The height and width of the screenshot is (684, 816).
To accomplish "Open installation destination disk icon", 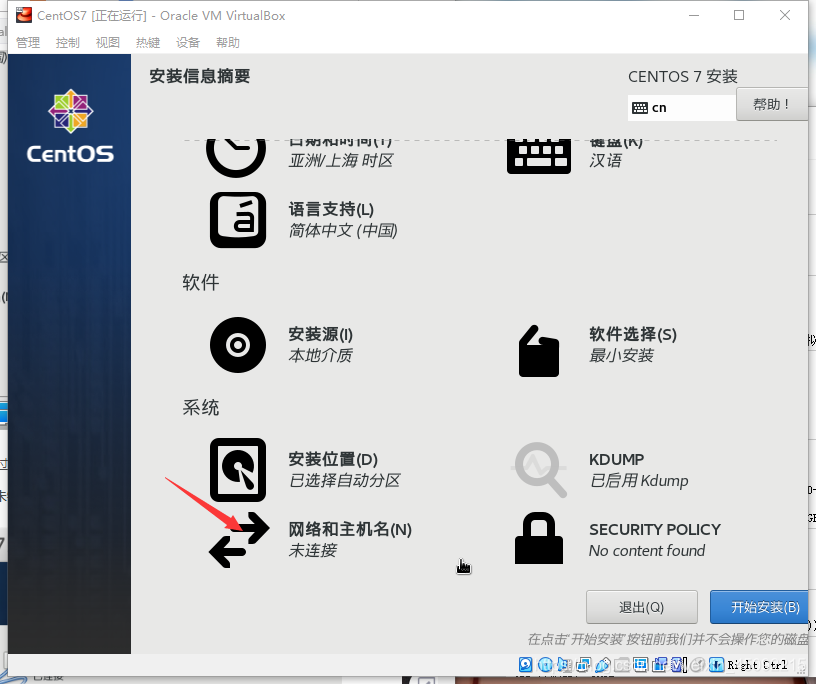I will (x=238, y=470).
